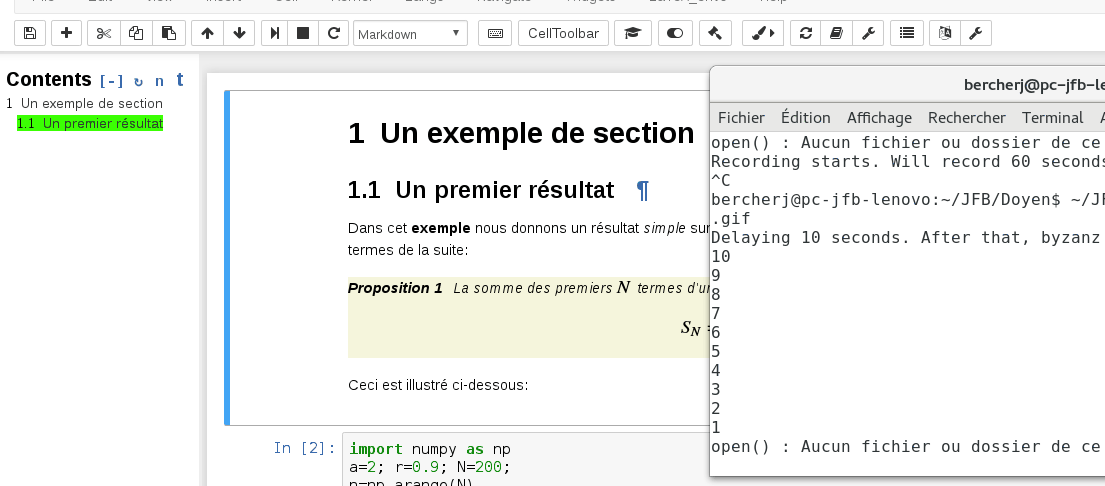The width and height of the screenshot is (1105, 486).
Task: Open the Fichier menu in terminal
Action: tap(741, 118)
